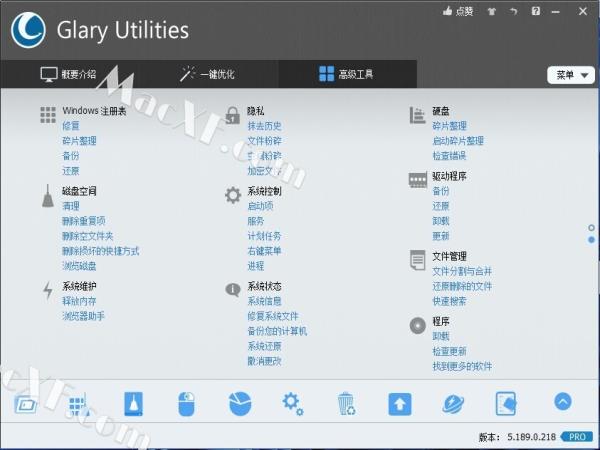Image resolution: width=600 pixels, height=450 pixels.
Task: Click the 磁盘空间 broom icon
Action: [48, 196]
